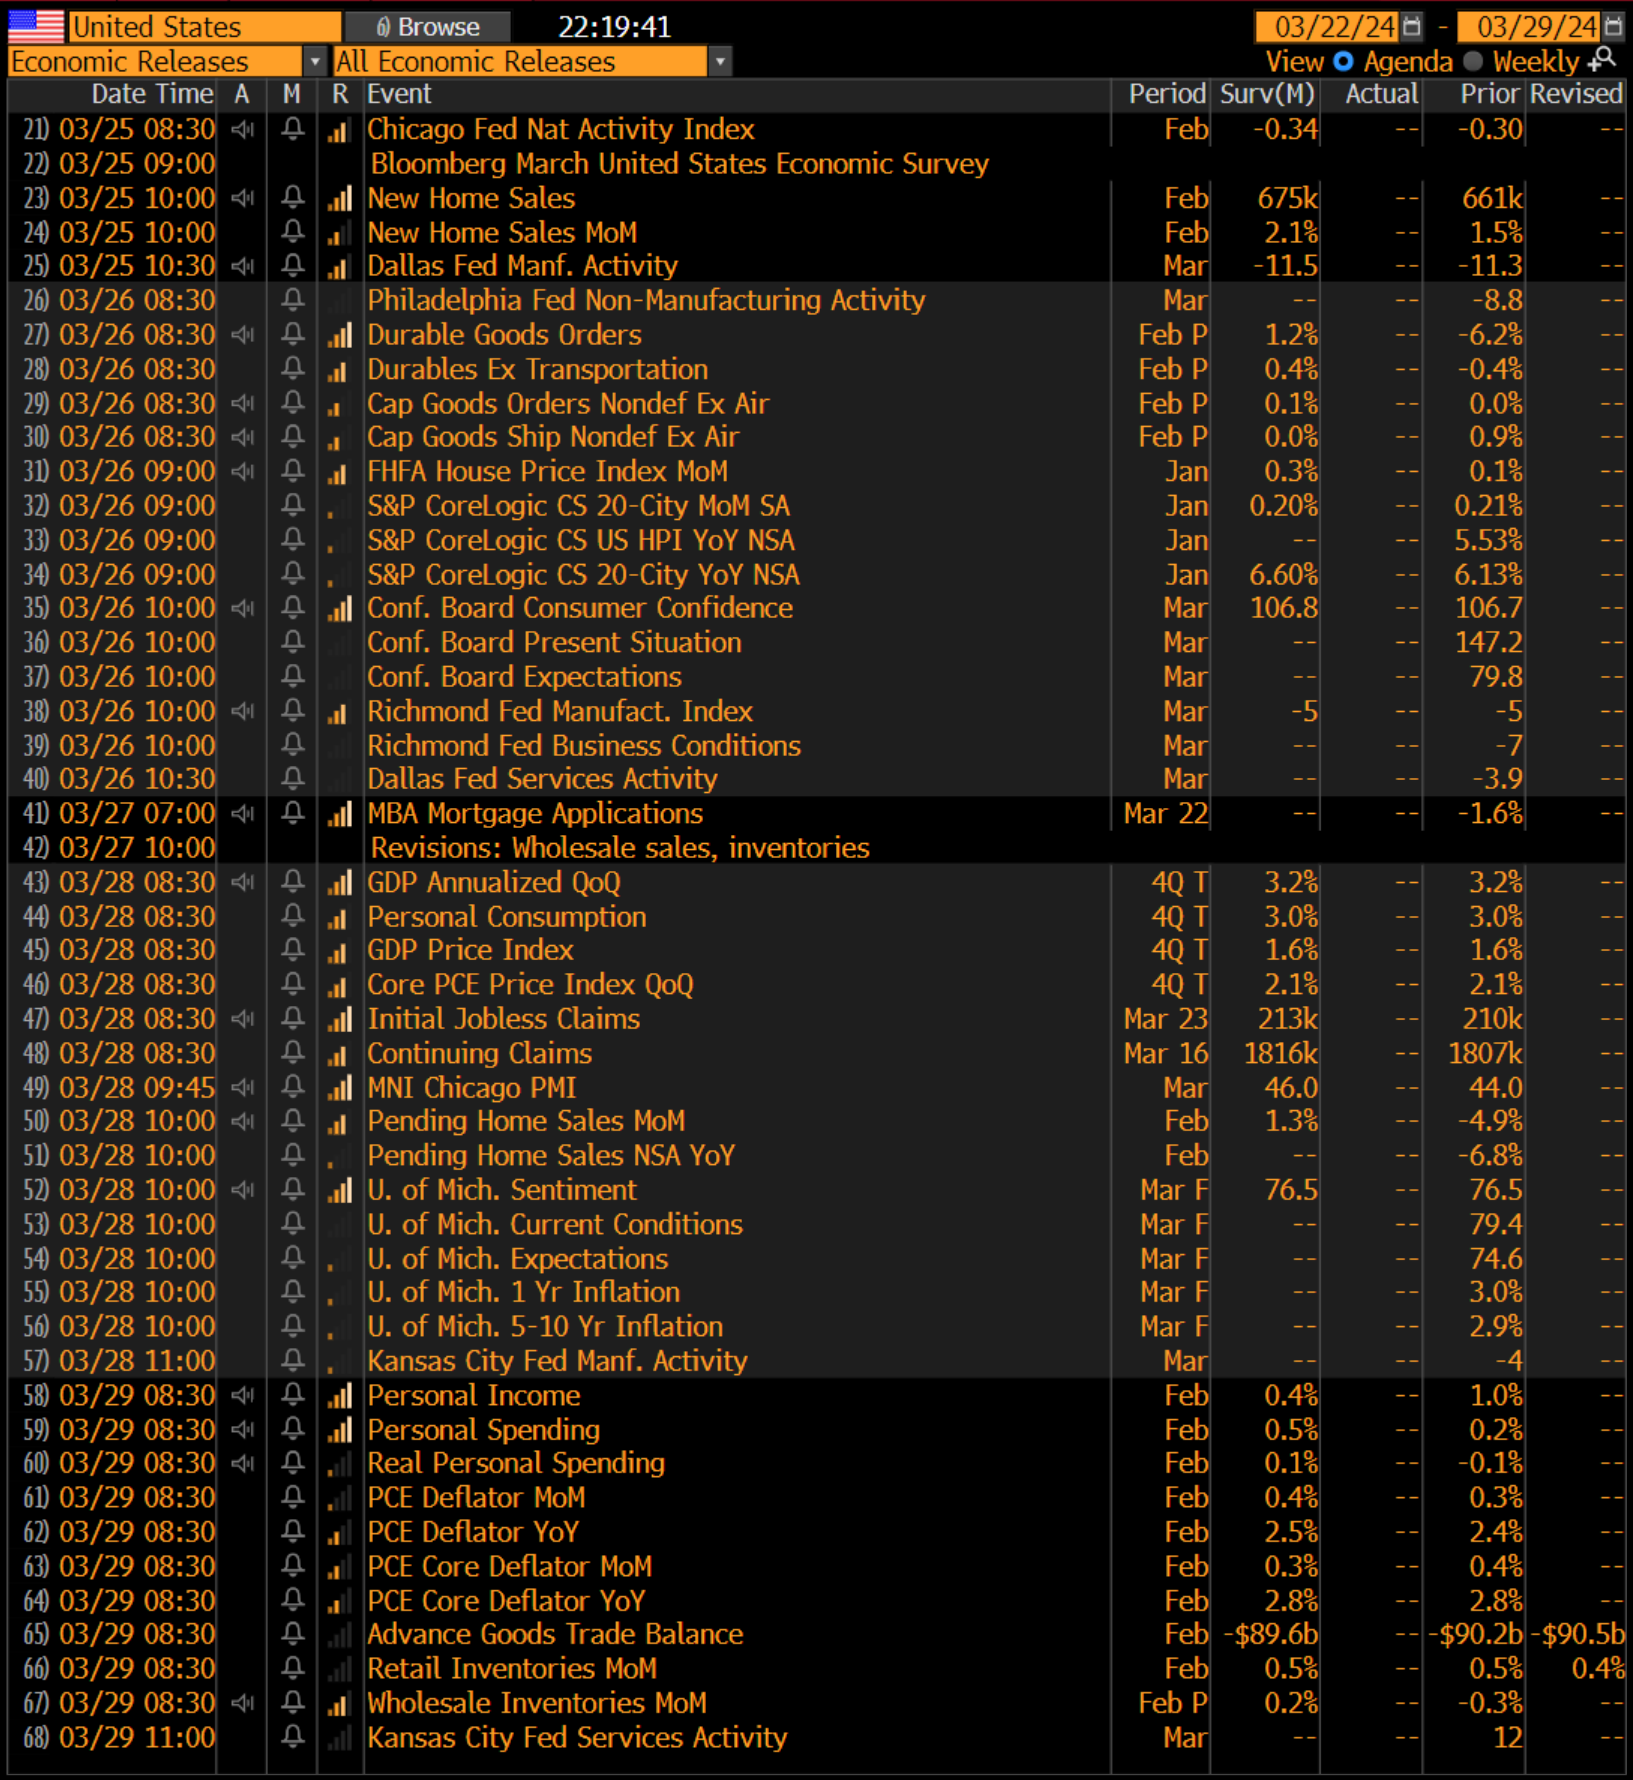1633x1780 pixels.
Task: Open Revisions: Wholesale sales, inventories event
Action: coord(620,848)
